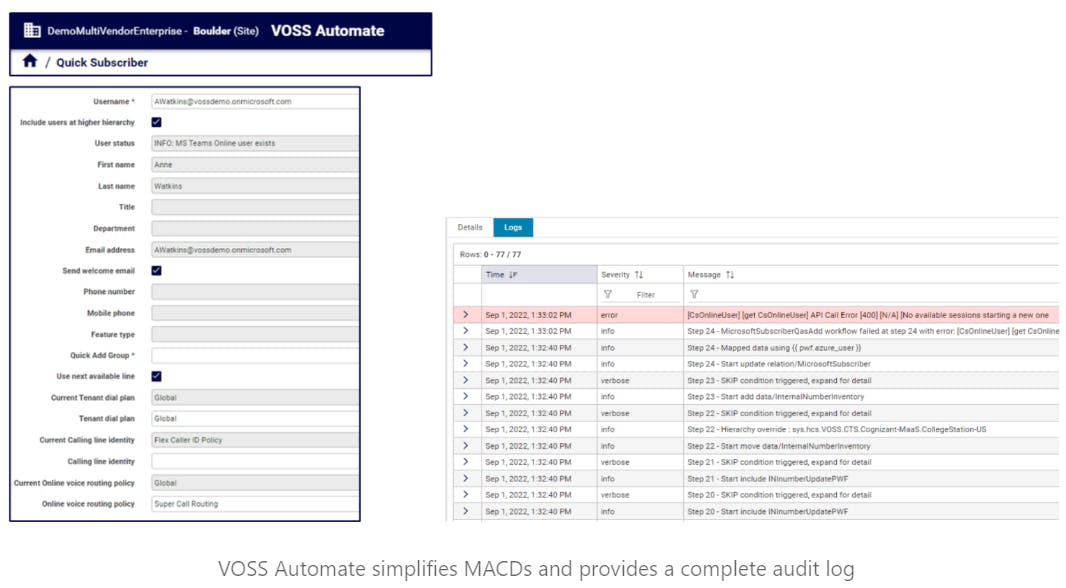
Task: Click the organization building icon in header
Action: pos(32,31)
